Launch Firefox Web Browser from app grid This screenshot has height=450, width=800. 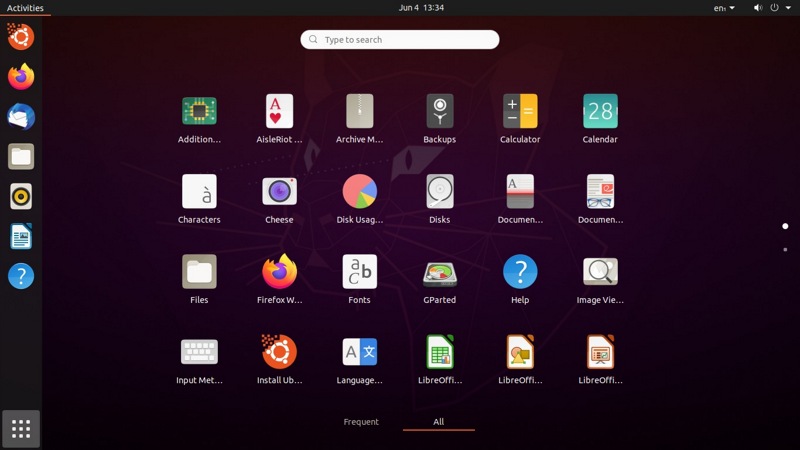pyautogui.click(x=279, y=271)
